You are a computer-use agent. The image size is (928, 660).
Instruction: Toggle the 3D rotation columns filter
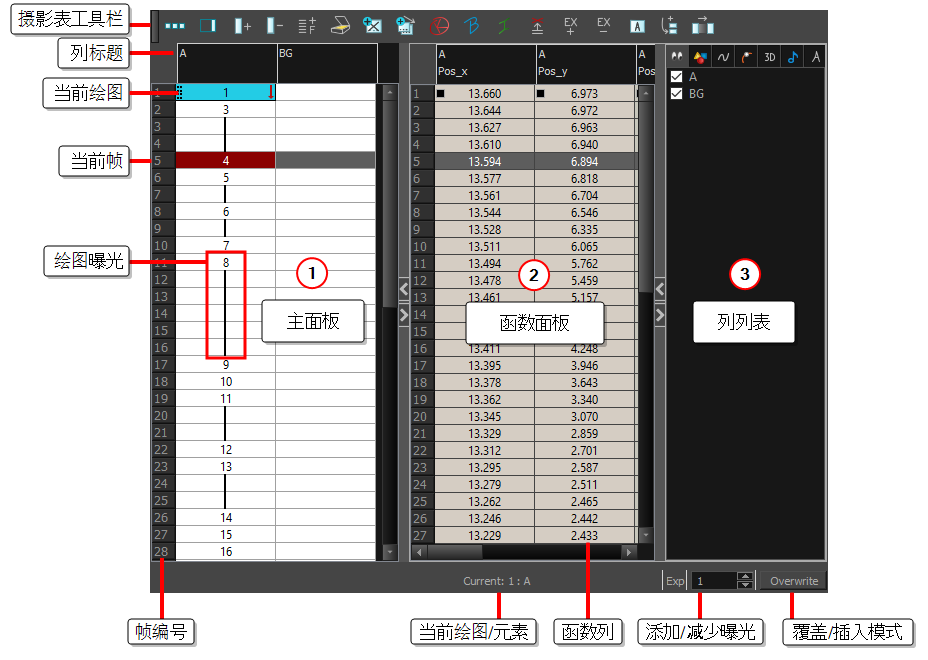click(769, 57)
